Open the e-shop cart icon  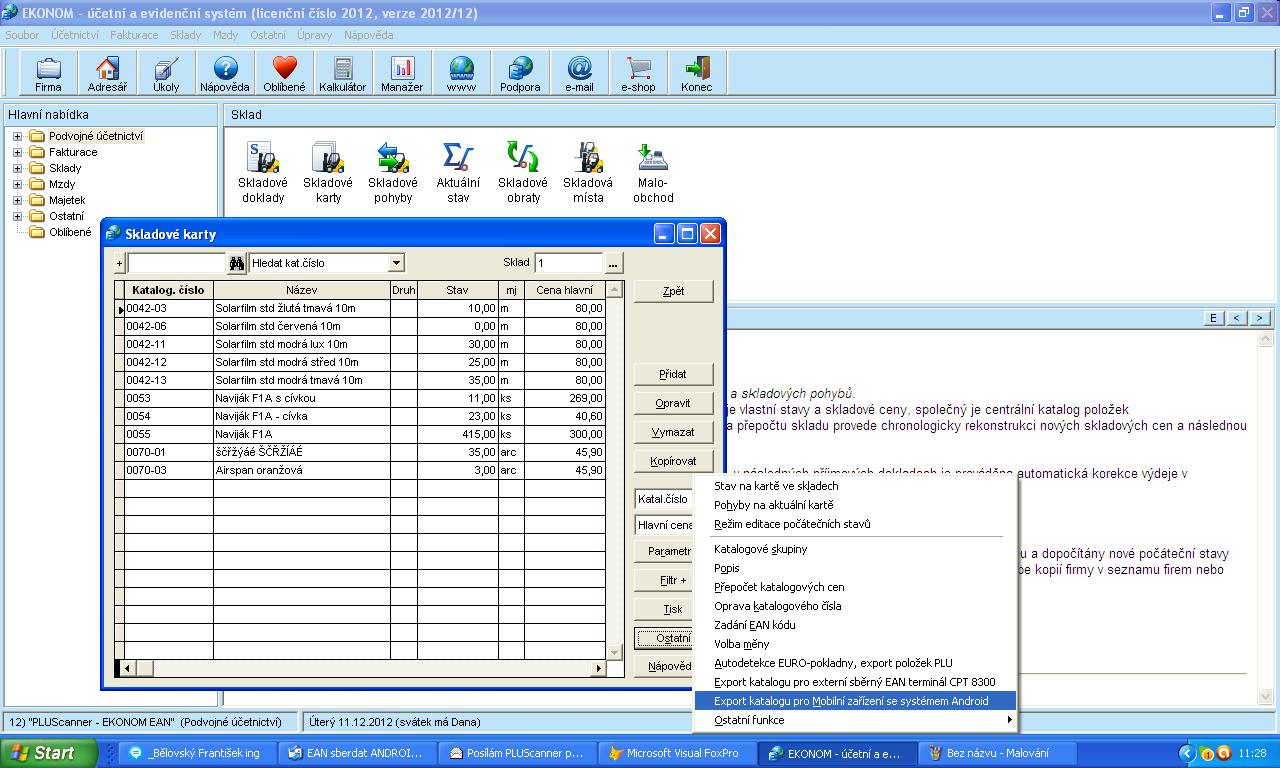[638, 74]
